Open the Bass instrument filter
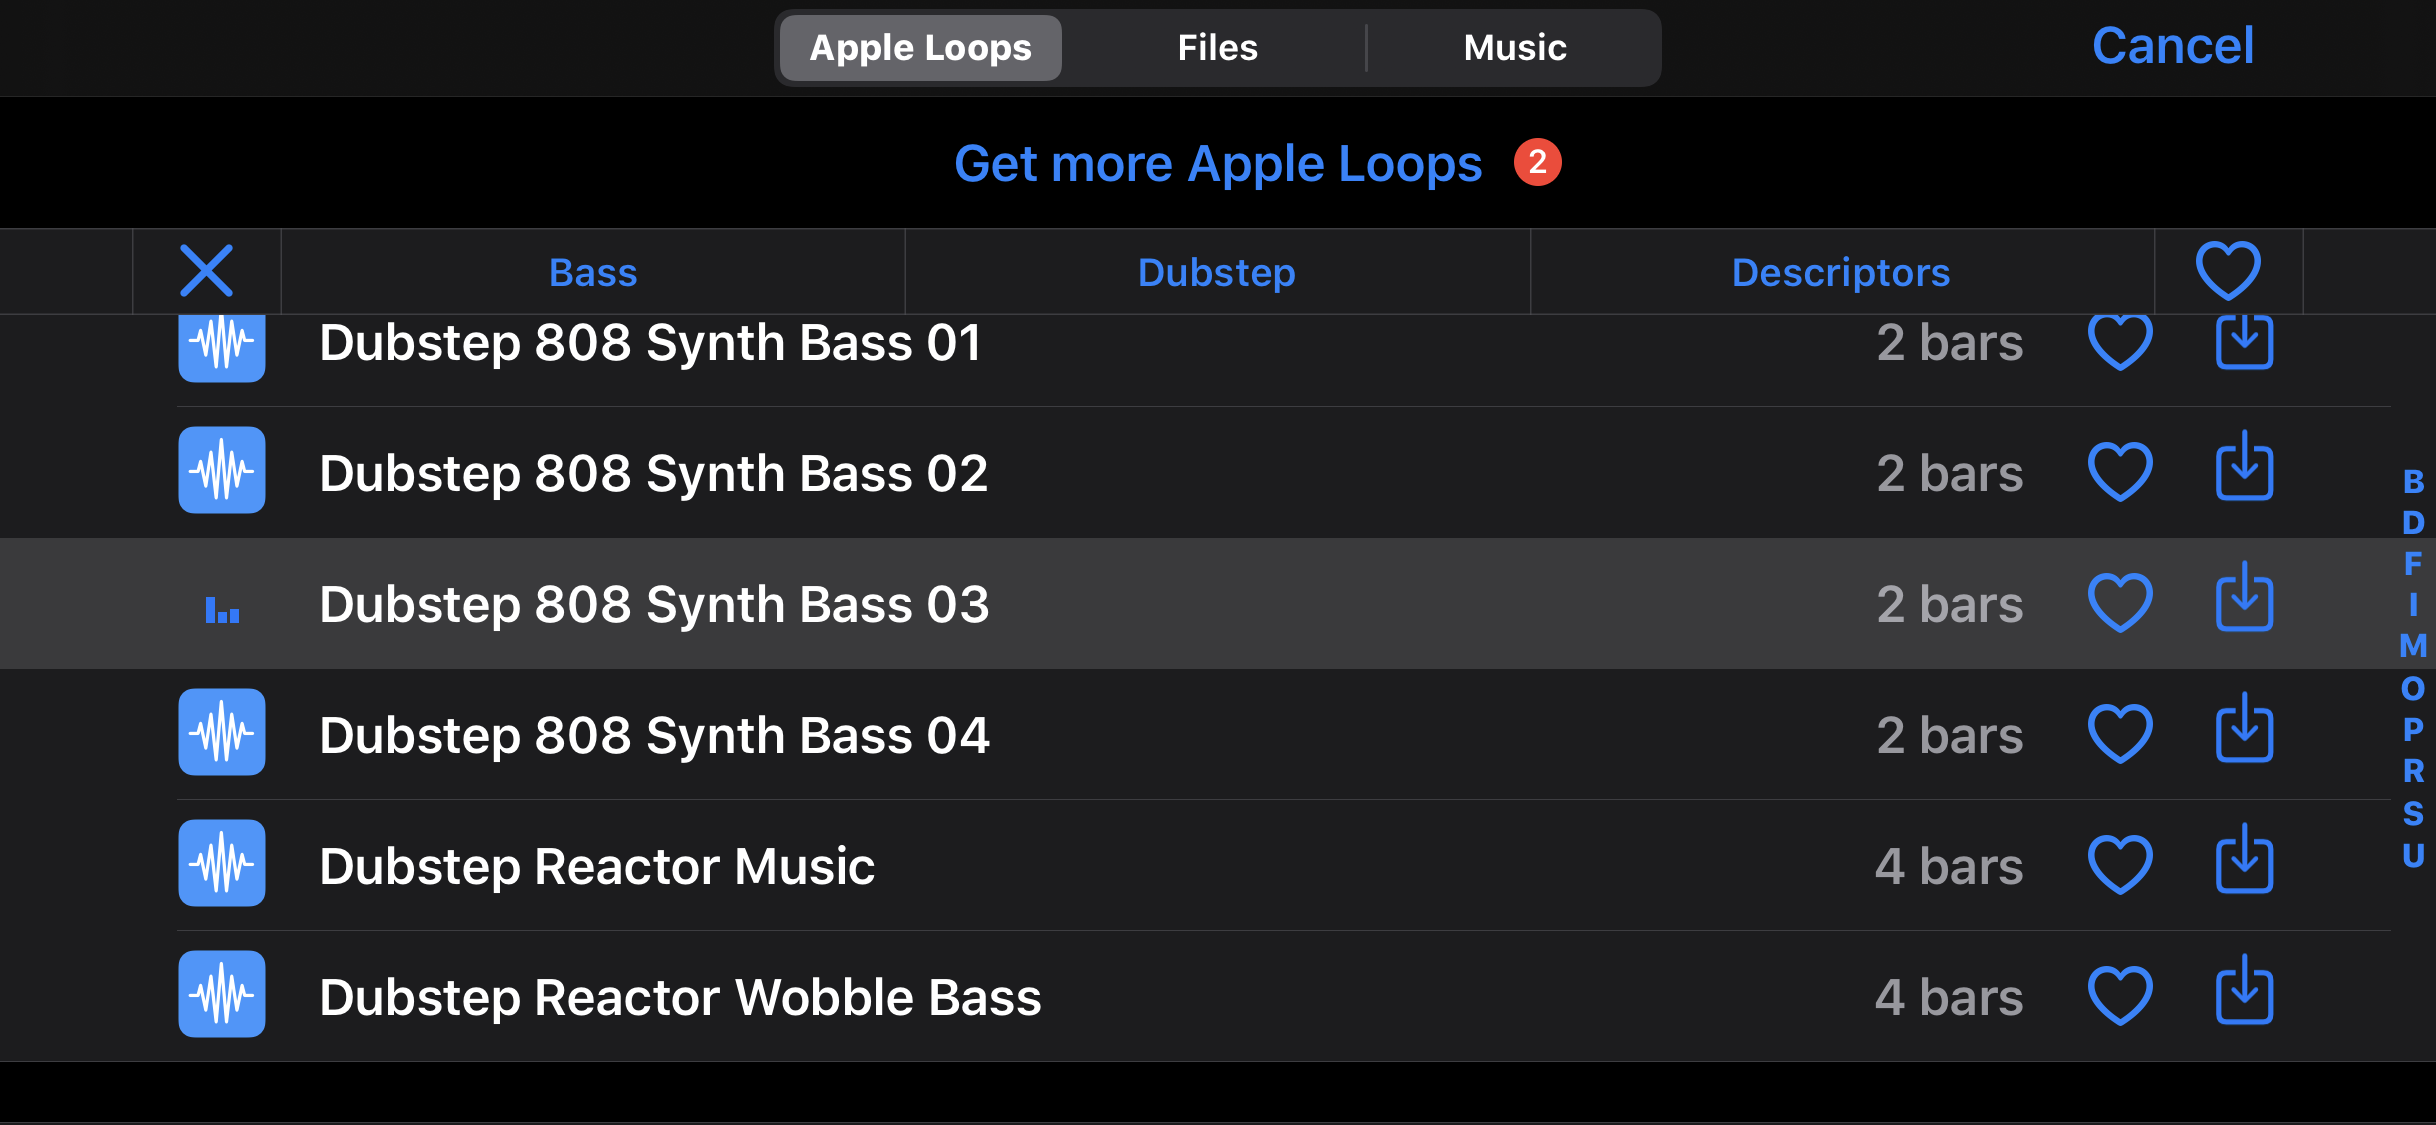Image resolution: width=2436 pixels, height=1125 pixels. pos(593,273)
